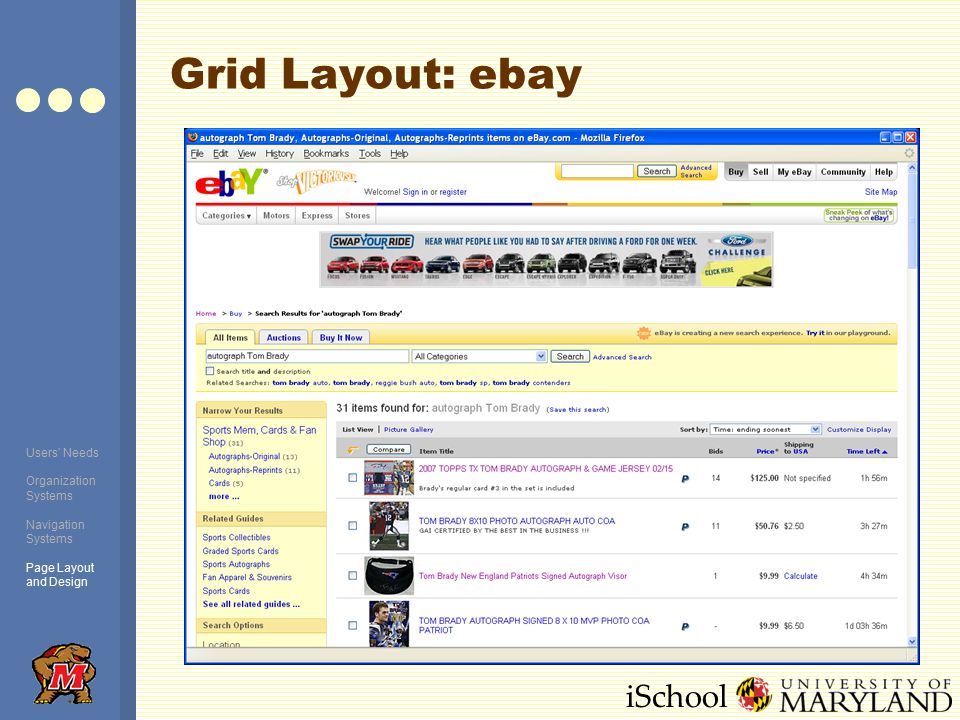Click the Firefox icon in title bar

pos(193,137)
